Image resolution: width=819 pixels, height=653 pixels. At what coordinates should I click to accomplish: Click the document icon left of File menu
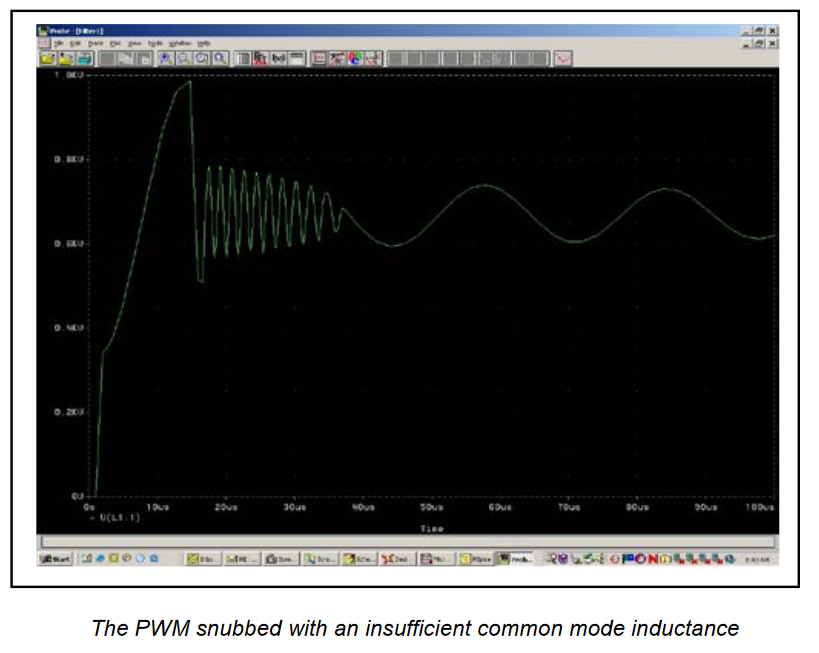[x=44, y=43]
